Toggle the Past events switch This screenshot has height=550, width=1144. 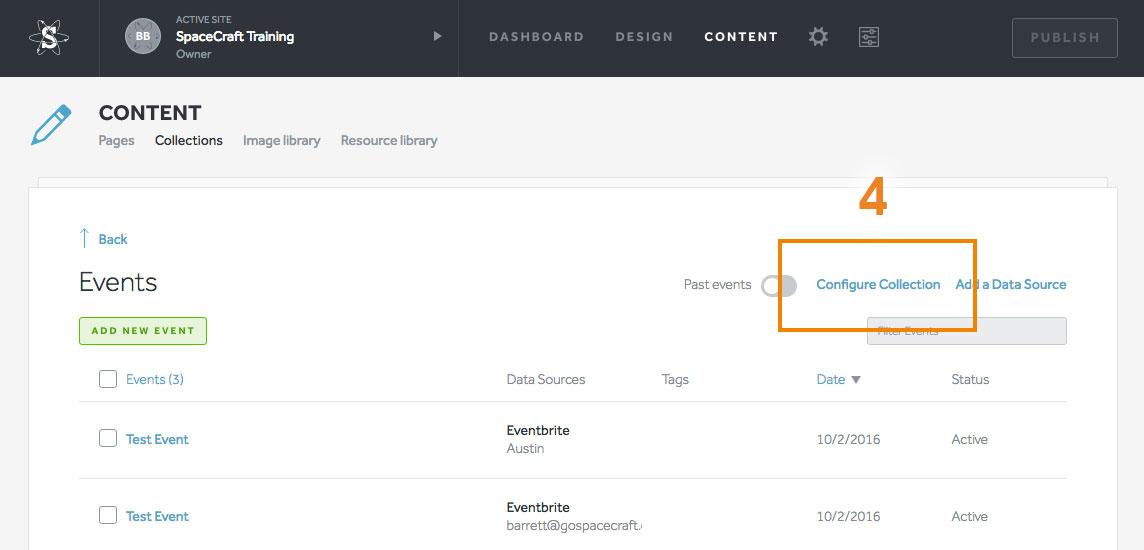point(779,286)
